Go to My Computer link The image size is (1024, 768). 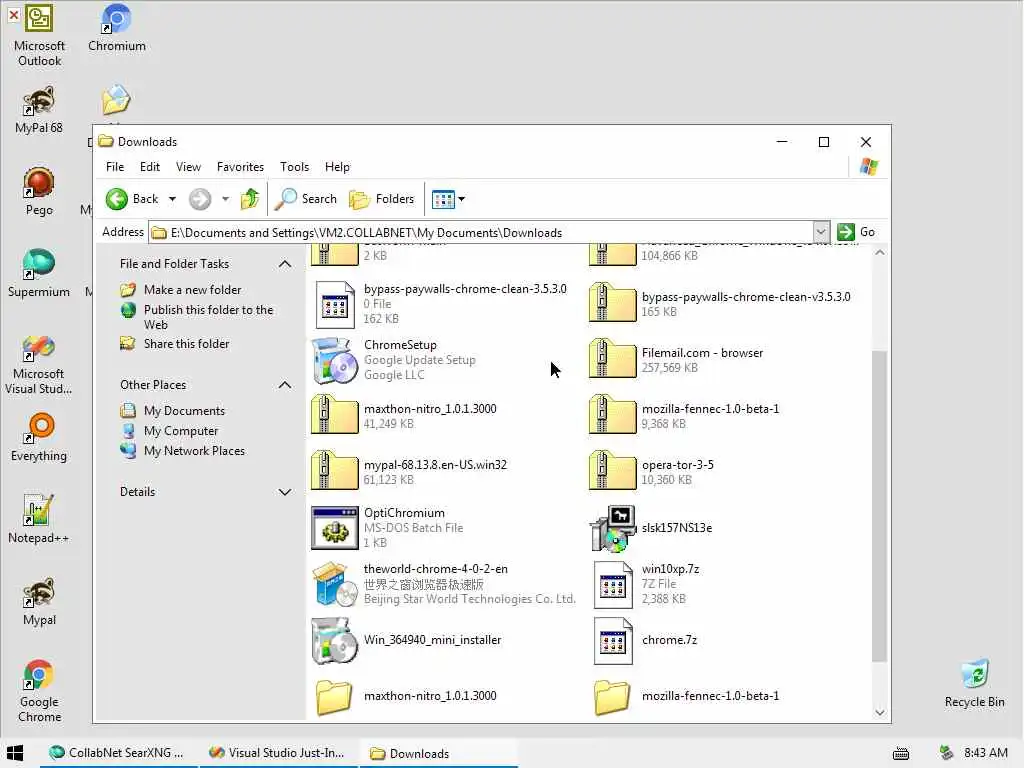coord(181,431)
